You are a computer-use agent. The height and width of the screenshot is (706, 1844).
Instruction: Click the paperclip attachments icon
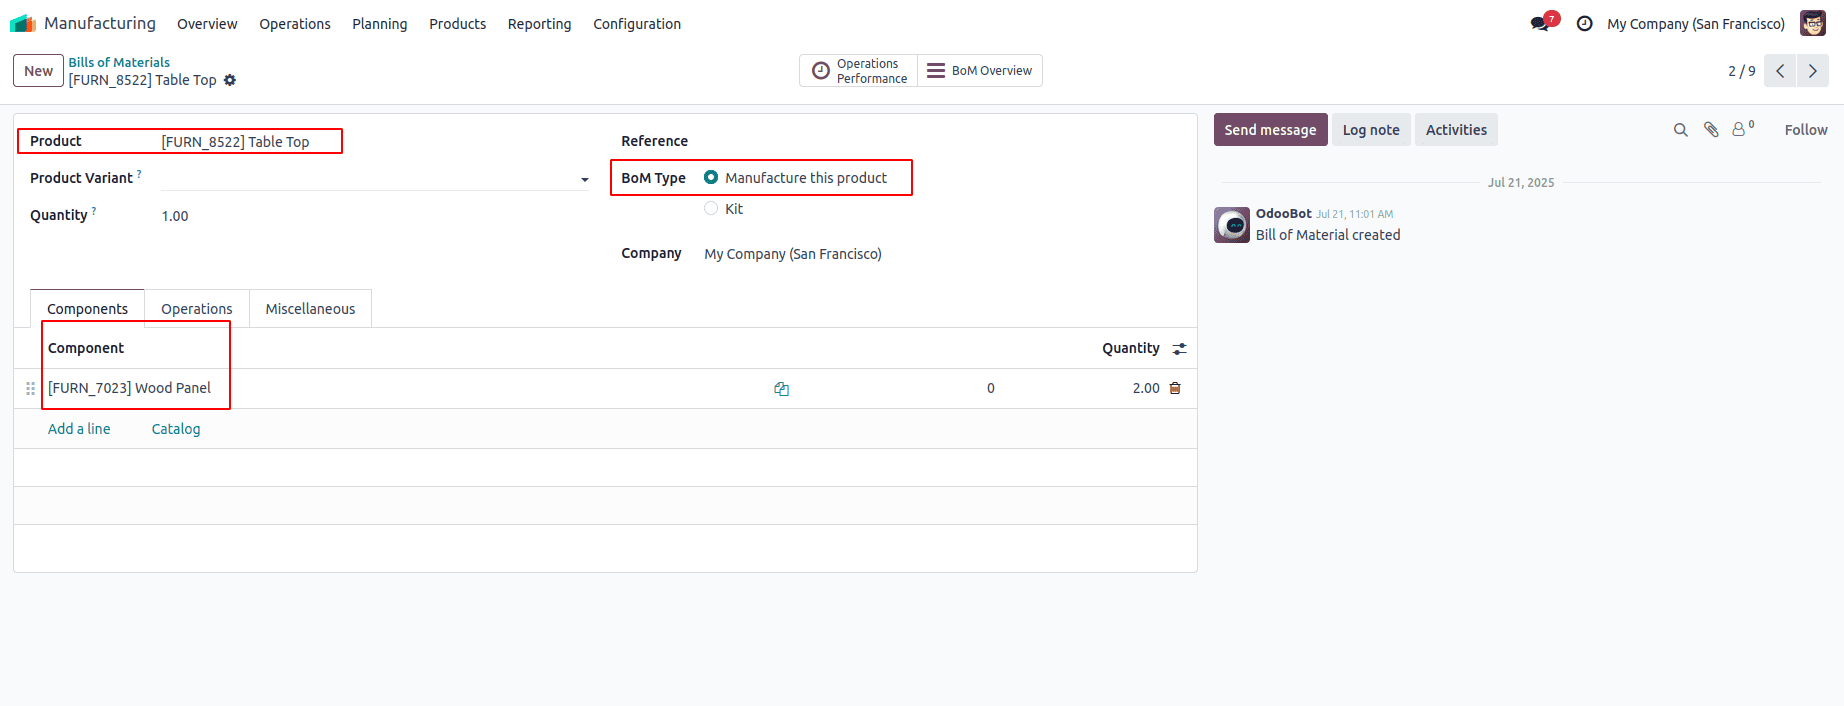tap(1711, 130)
